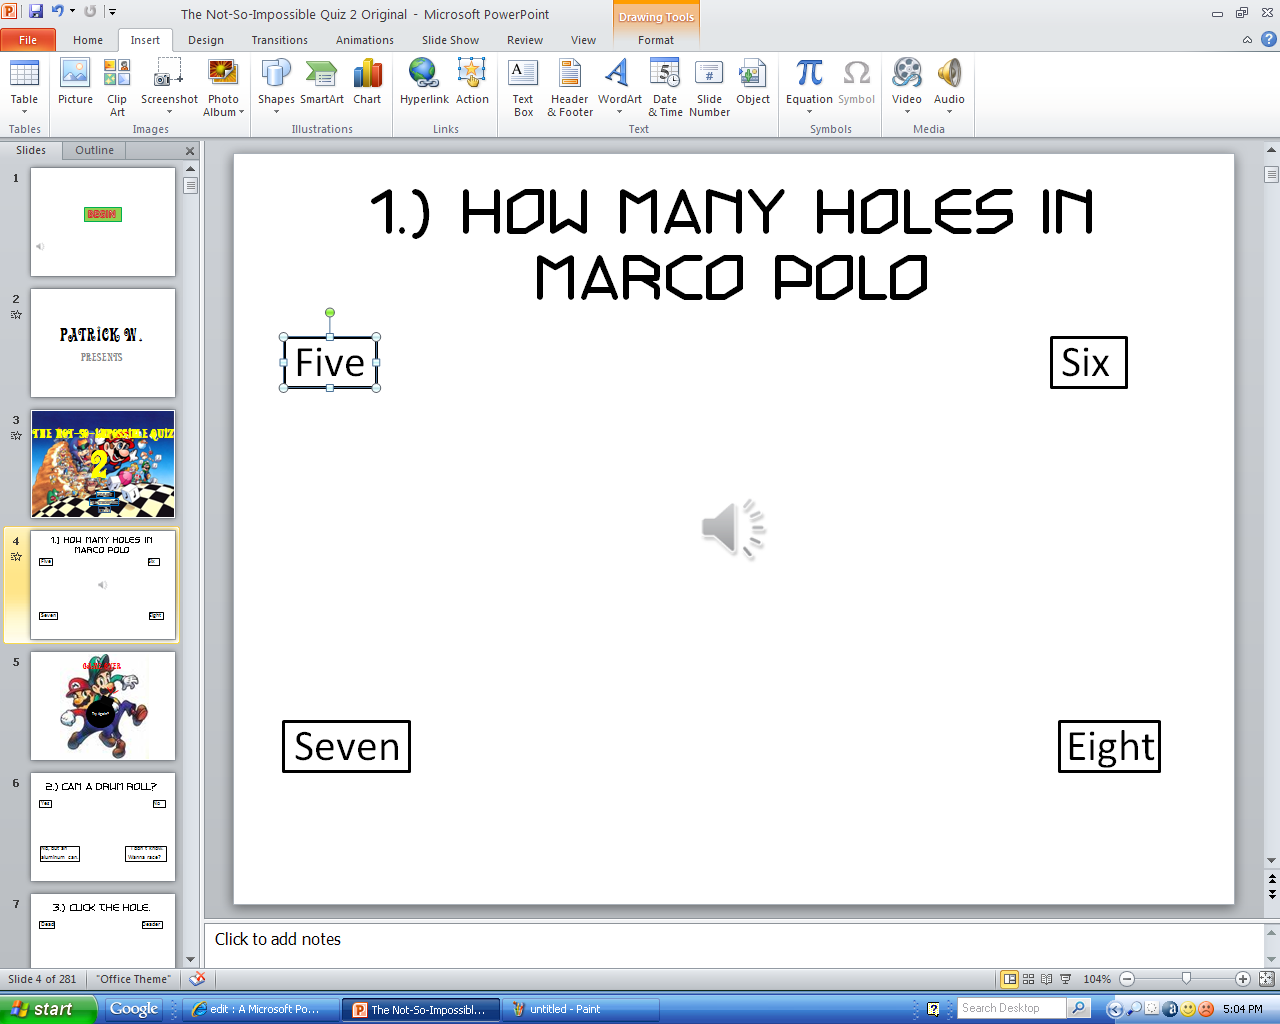
Task: Click the notes area to add notes
Action: (734, 944)
